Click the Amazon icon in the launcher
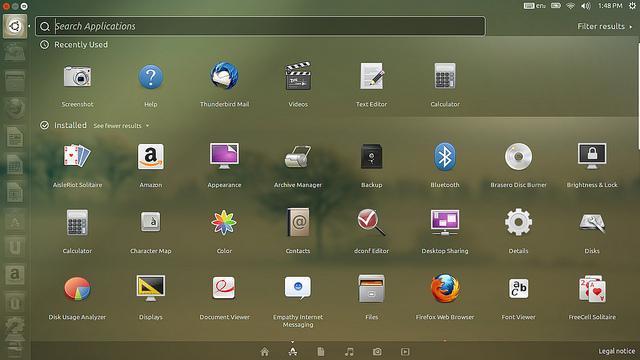Viewport: 640px width, 360px height. (x=15, y=274)
